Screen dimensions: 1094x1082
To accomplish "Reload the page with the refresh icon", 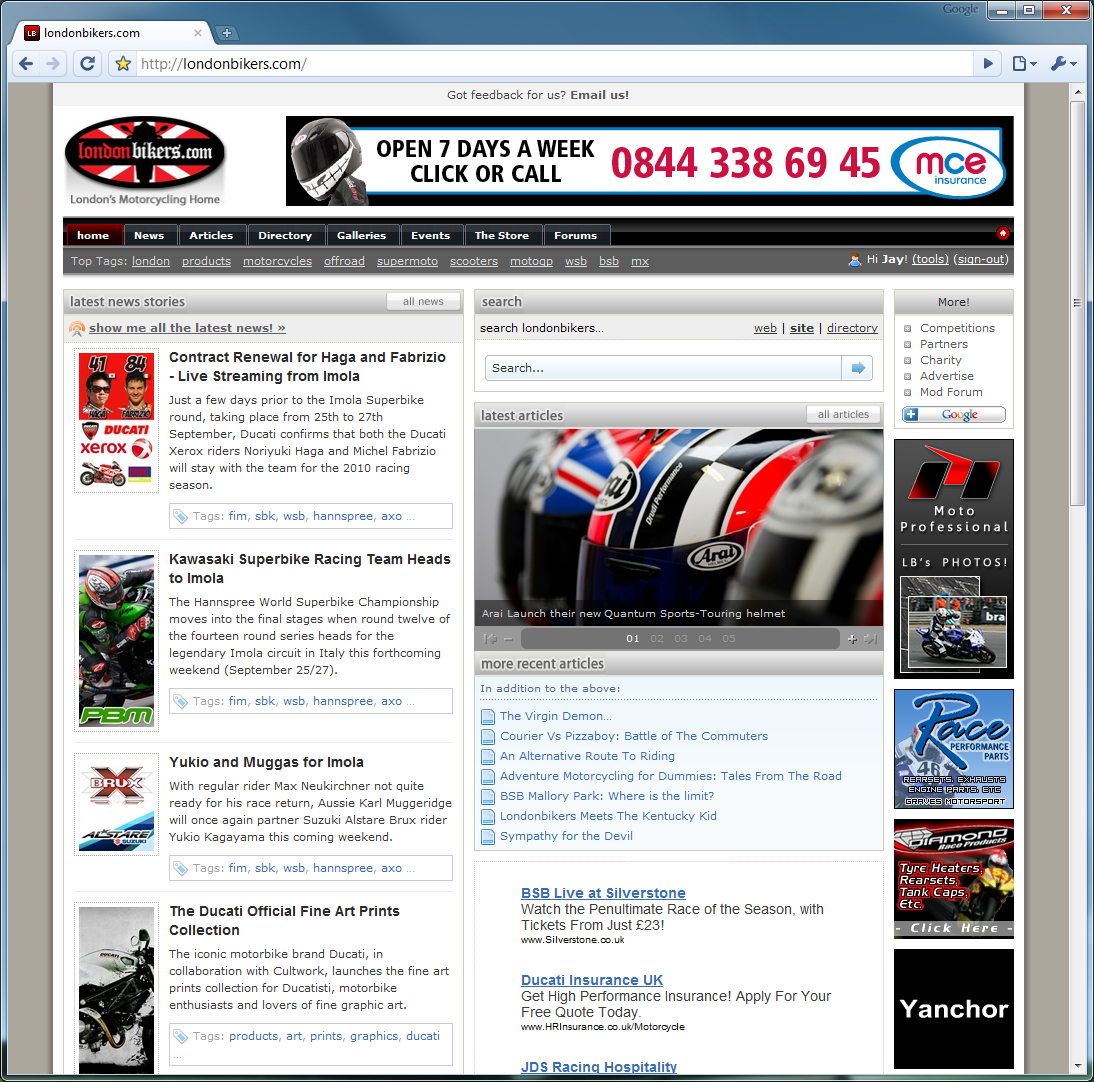I will pos(87,64).
